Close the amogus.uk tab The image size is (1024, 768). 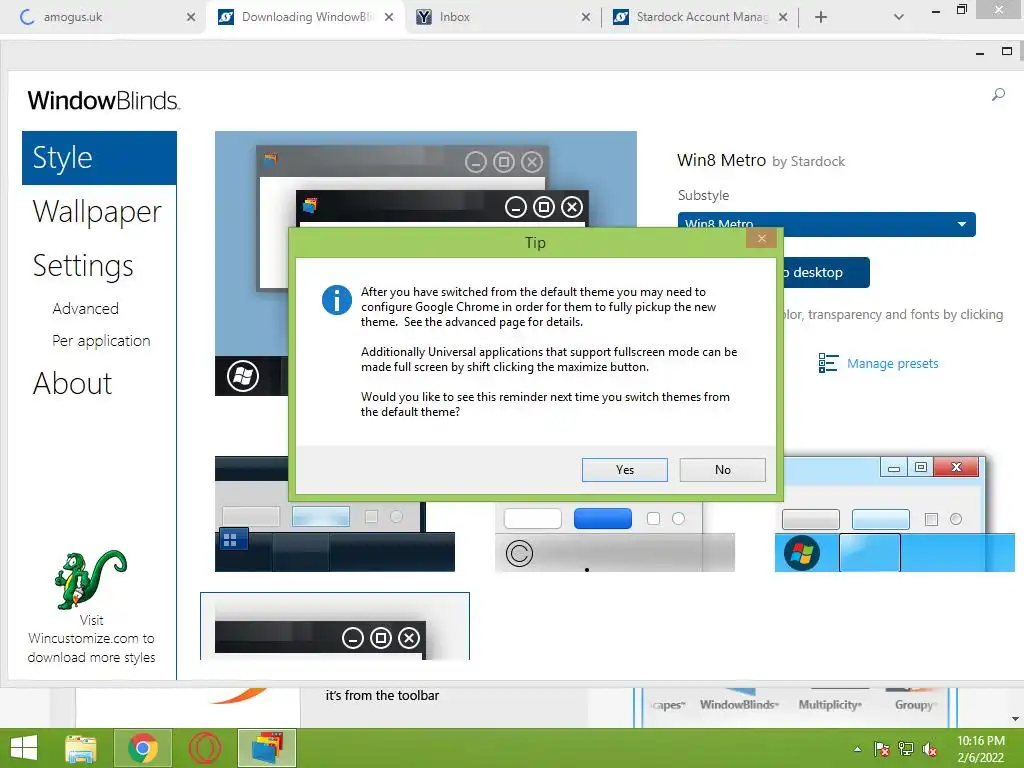191,17
